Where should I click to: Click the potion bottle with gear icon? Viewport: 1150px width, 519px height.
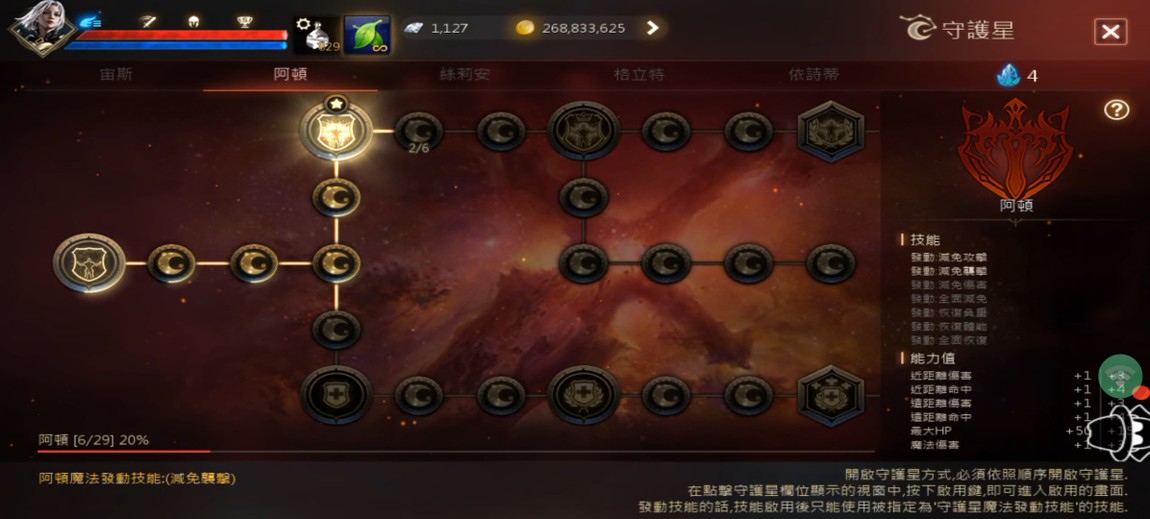pos(317,34)
